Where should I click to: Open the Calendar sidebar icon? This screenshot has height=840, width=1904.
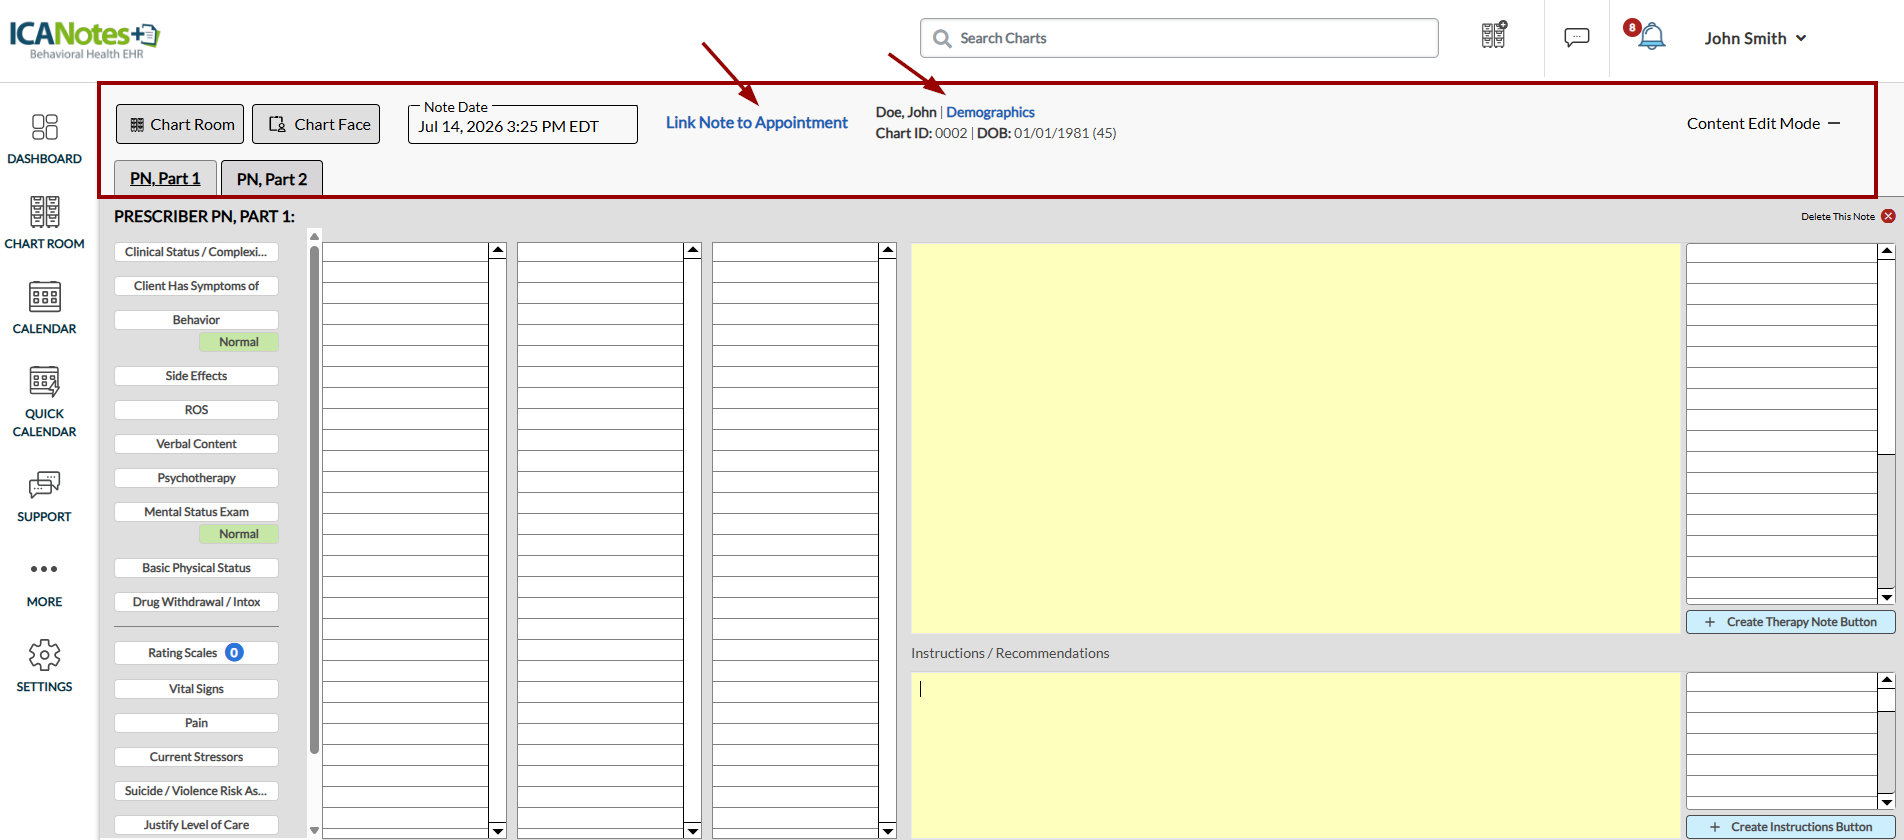tap(44, 308)
